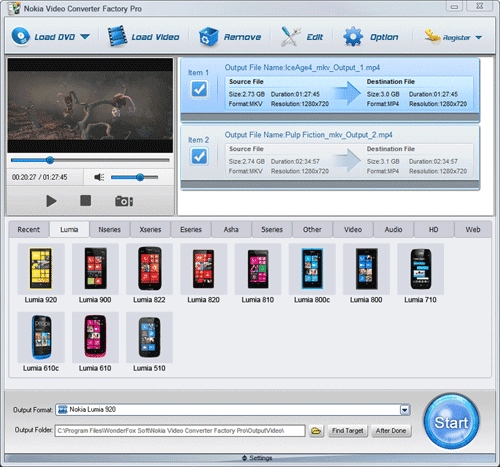
Task: Switch to the Eseries tab
Action: tap(191, 229)
